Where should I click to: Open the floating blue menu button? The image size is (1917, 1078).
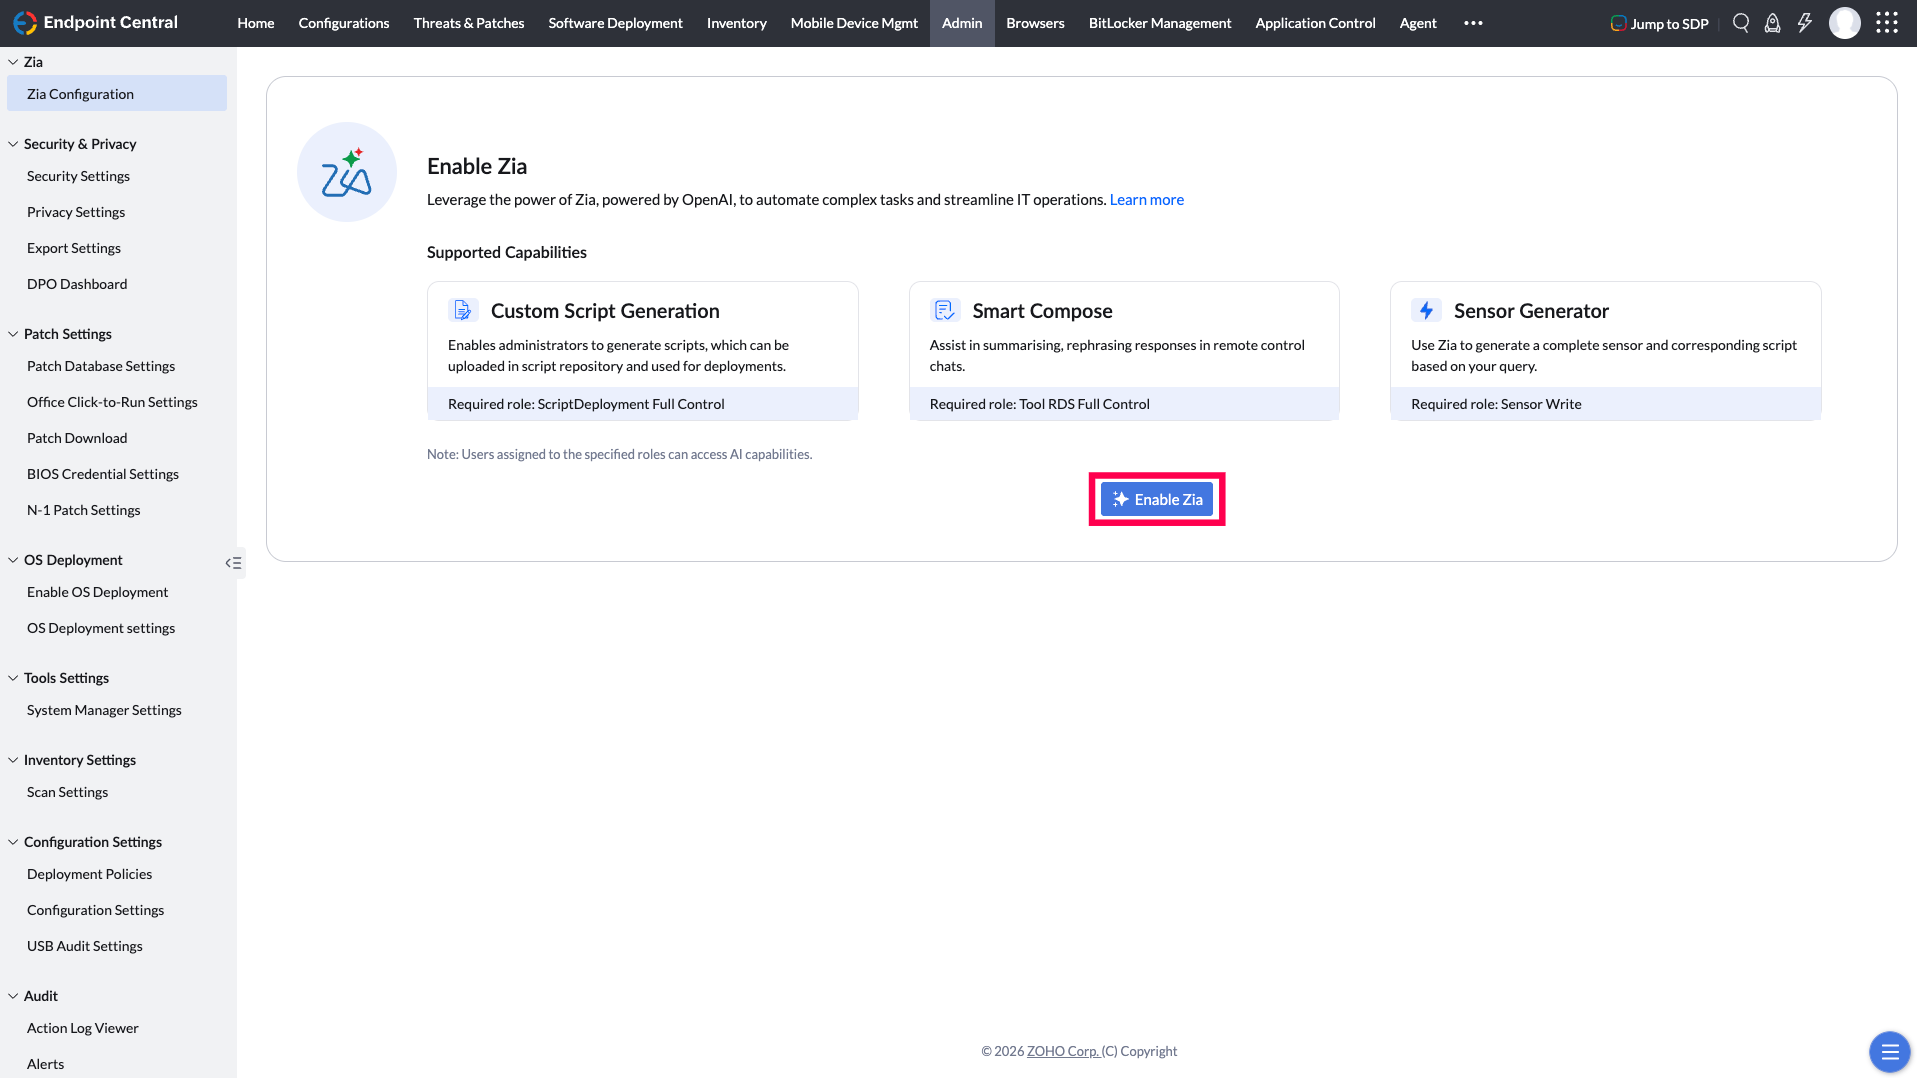pyautogui.click(x=1889, y=1051)
